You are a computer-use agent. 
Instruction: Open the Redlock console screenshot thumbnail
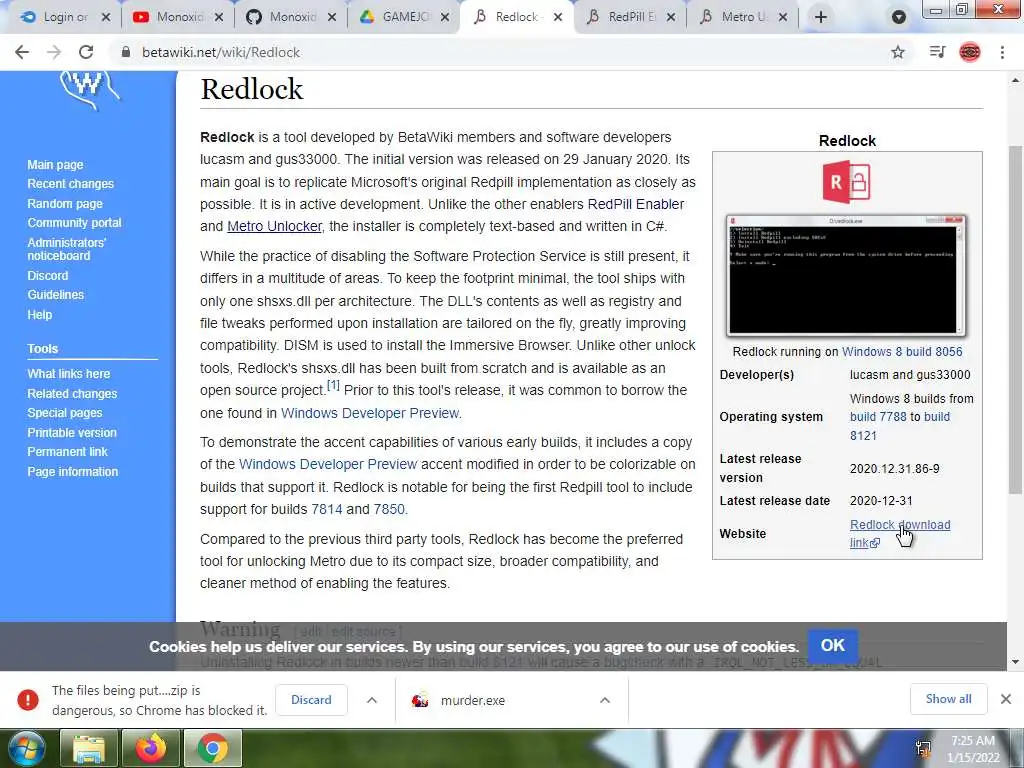(x=846, y=276)
